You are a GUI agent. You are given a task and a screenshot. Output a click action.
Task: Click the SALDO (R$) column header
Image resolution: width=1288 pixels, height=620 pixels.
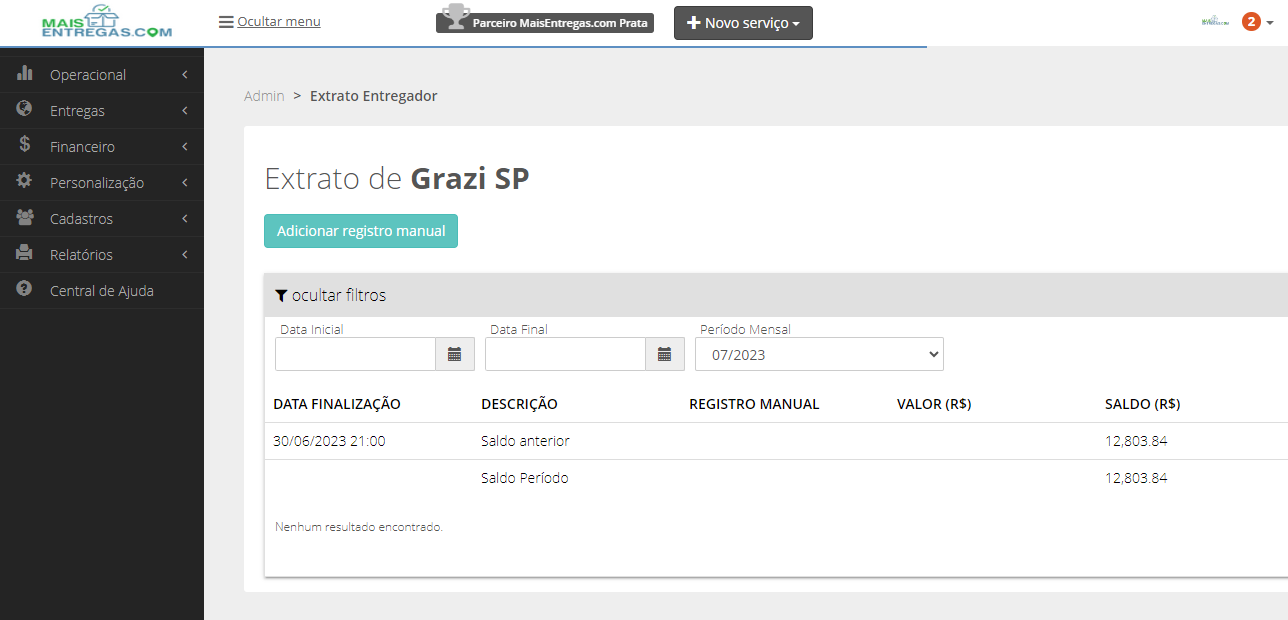pyautogui.click(x=1142, y=404)
